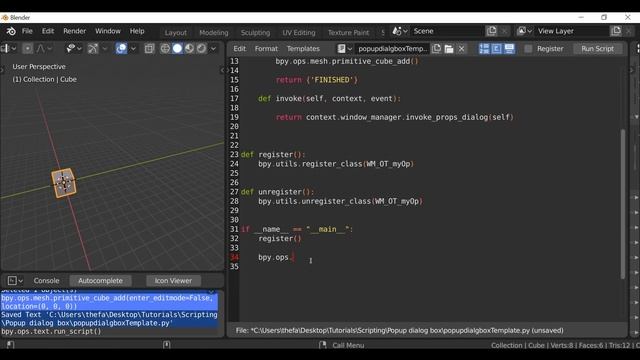
Task: Open the View Layer browse dropdown
Action: tap(524, 31)
